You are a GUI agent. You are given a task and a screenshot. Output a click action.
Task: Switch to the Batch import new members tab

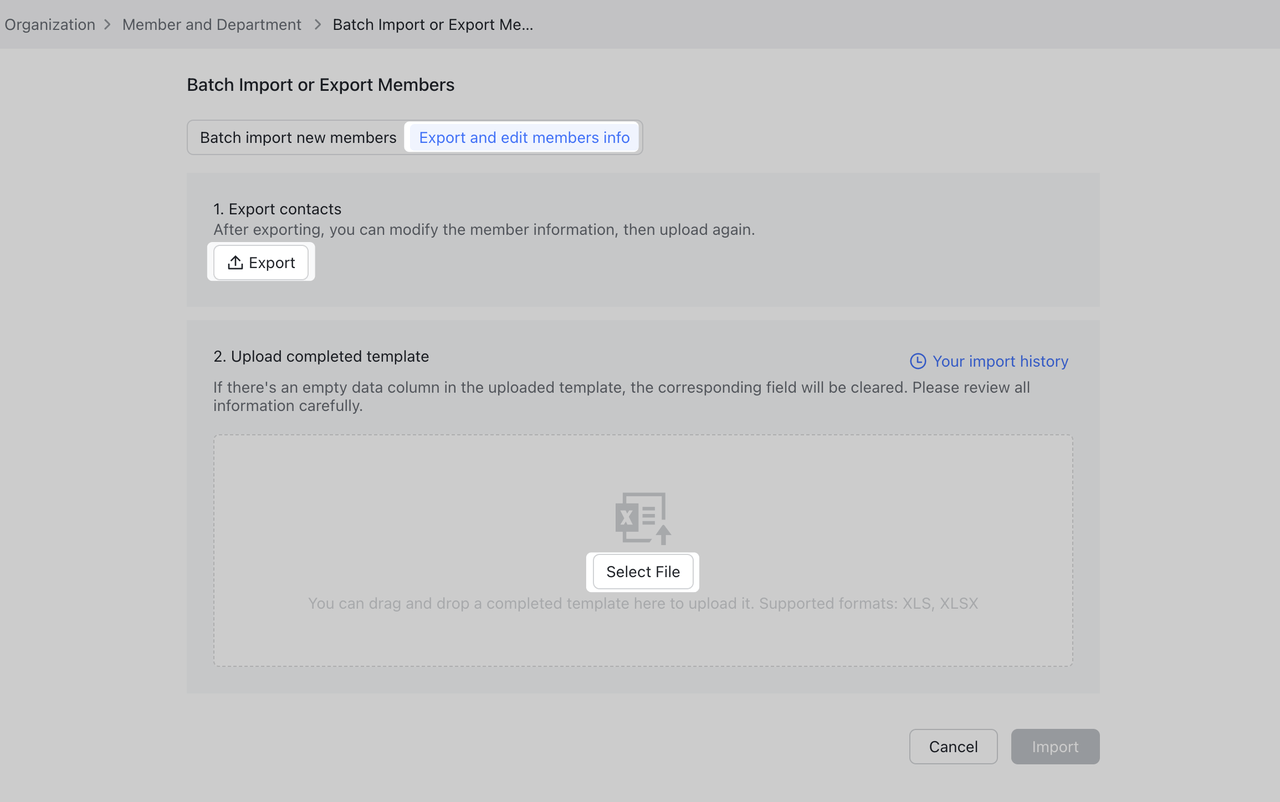tap(296, 137)
